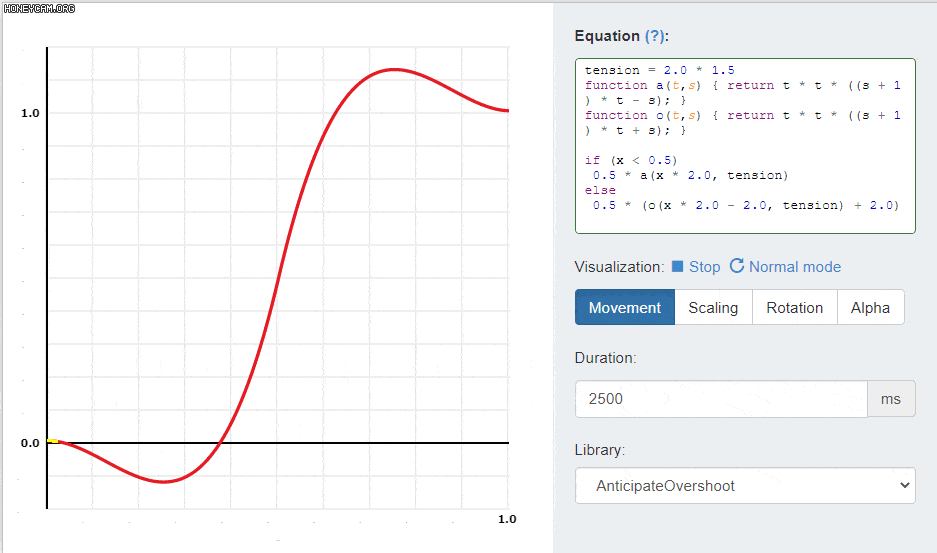Click the blue stop square icon
This screenshot has height=553, width=937.
(x=677, y=266)
